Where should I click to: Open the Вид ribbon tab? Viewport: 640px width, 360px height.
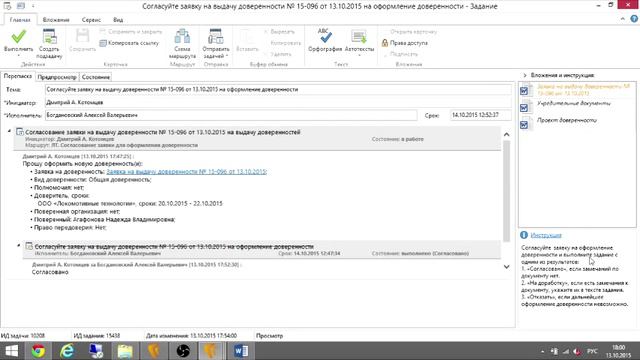tap(118, 20)
